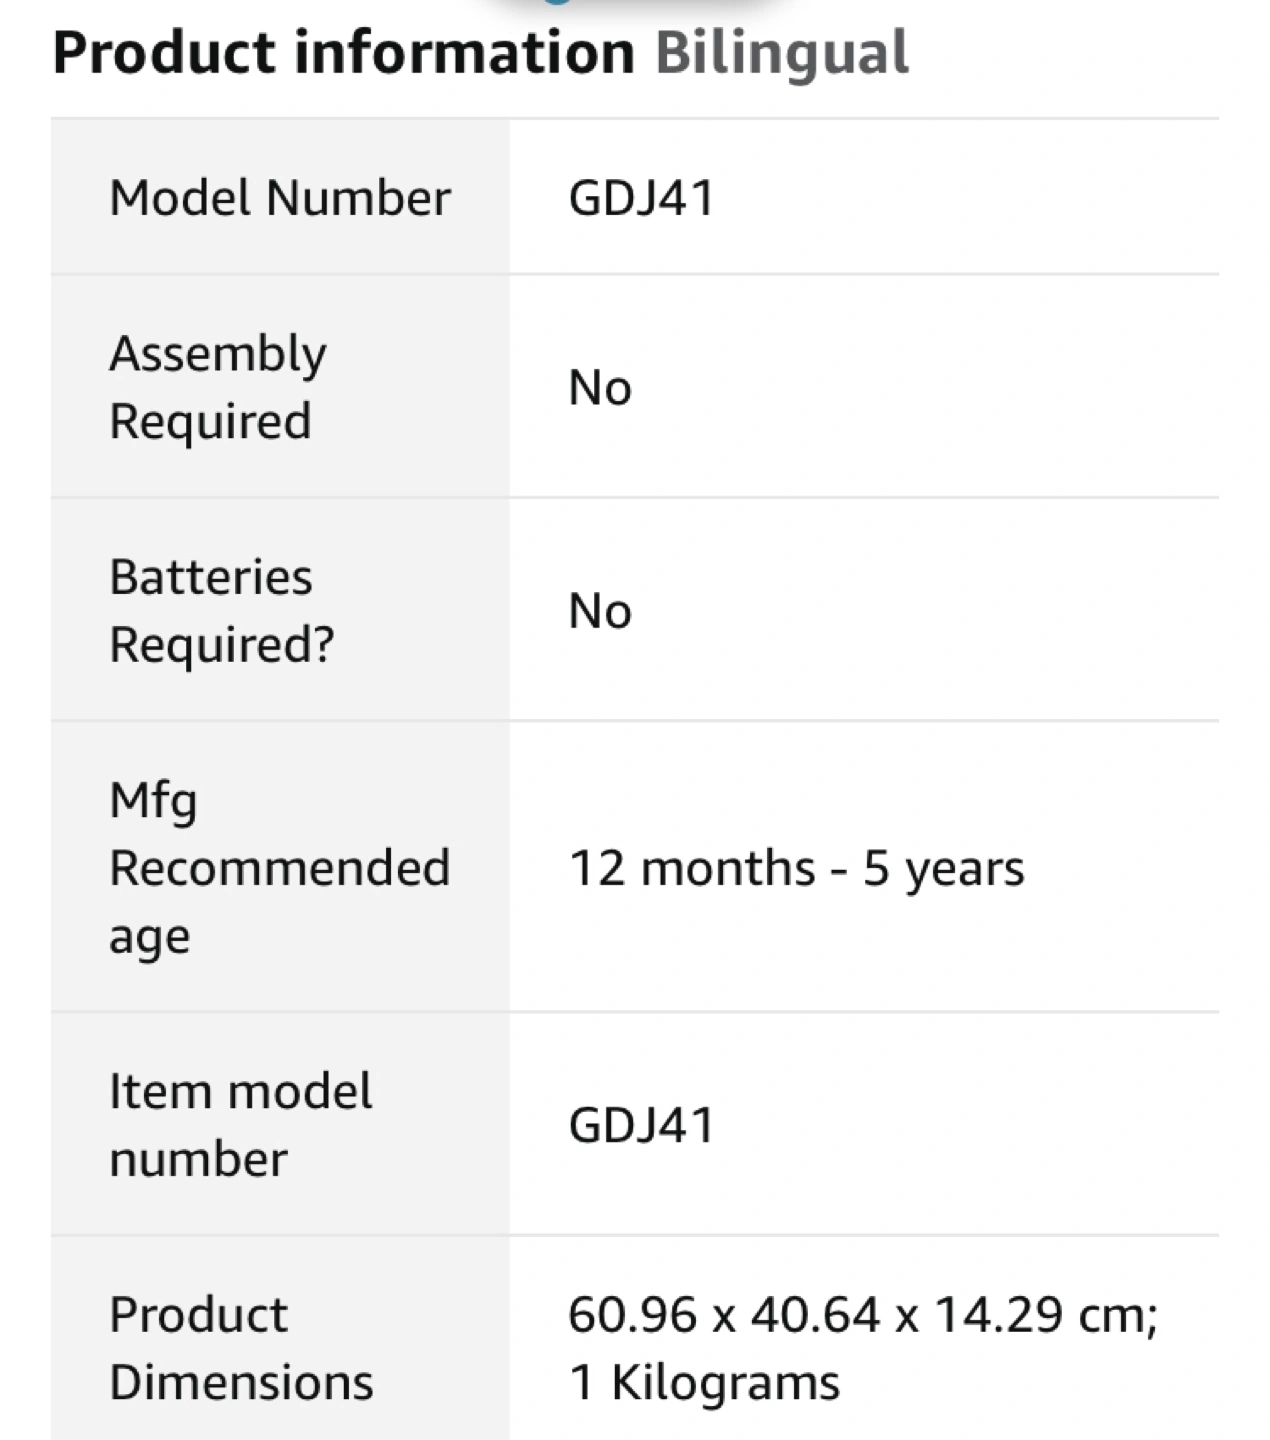Tap the Batteries Required? label
1270x1440 pixels.
tap(222, 610)
